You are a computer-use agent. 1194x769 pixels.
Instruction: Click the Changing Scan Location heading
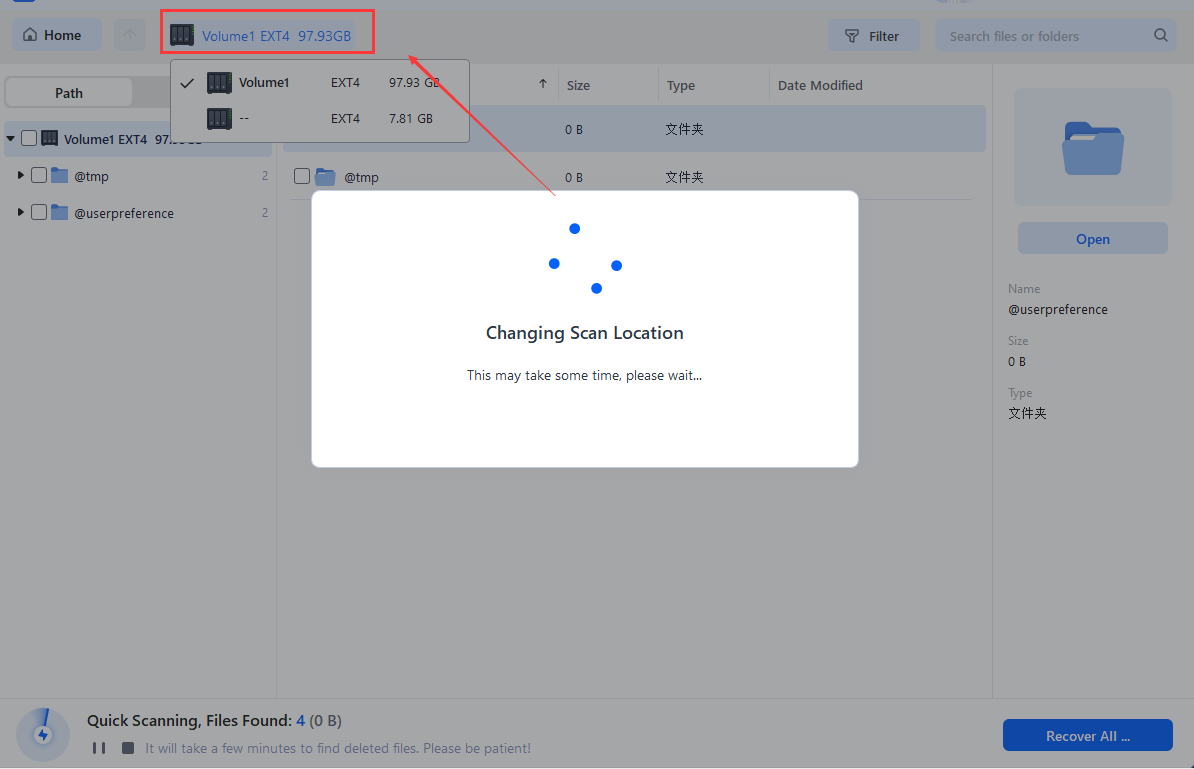tap(585, 333)
